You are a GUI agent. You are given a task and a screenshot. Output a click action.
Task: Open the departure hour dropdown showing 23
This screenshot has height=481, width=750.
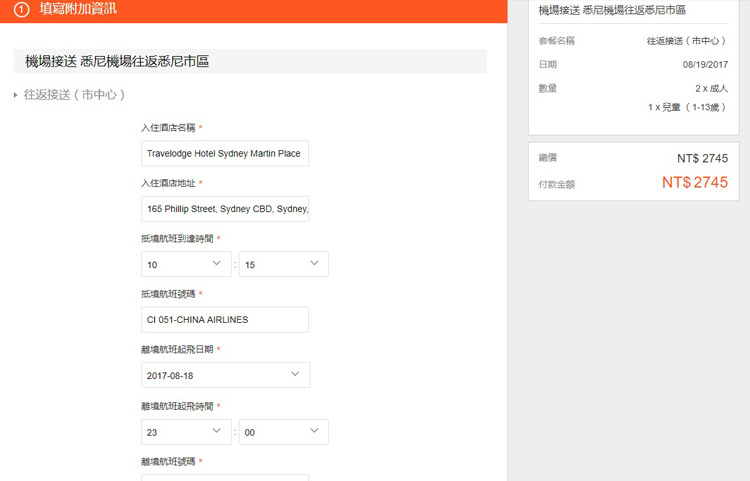pyautogui.click(x=186, y=432)
